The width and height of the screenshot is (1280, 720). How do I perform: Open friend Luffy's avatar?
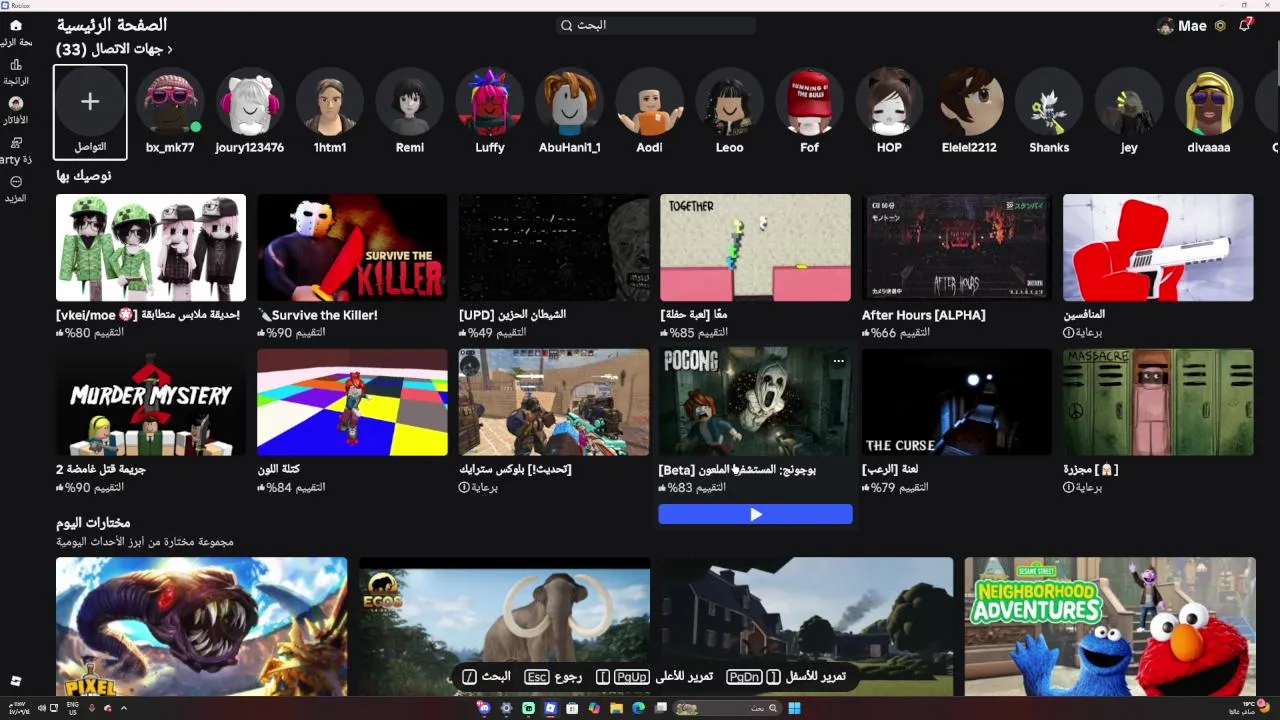point(490,102)
